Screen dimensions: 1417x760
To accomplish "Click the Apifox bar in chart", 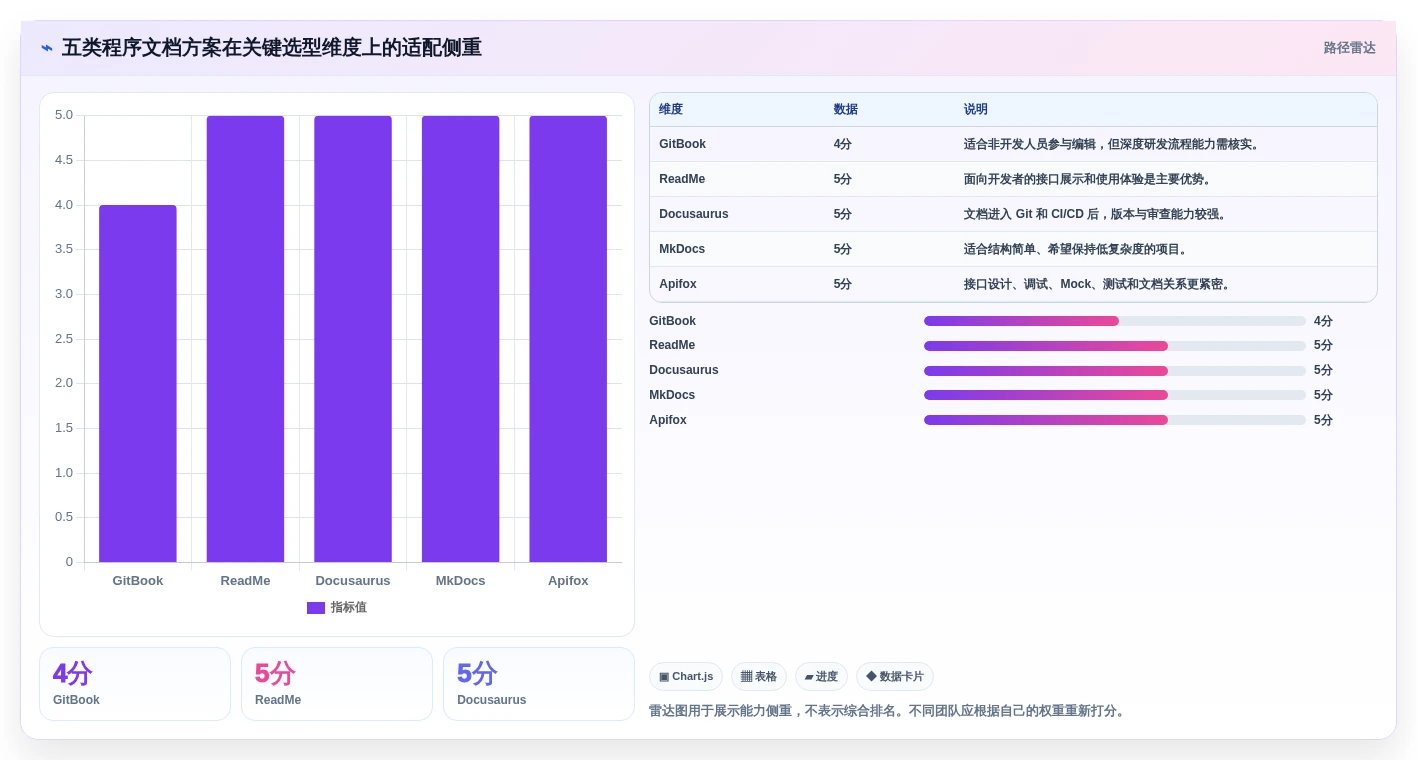I will [x=568, y=339].
